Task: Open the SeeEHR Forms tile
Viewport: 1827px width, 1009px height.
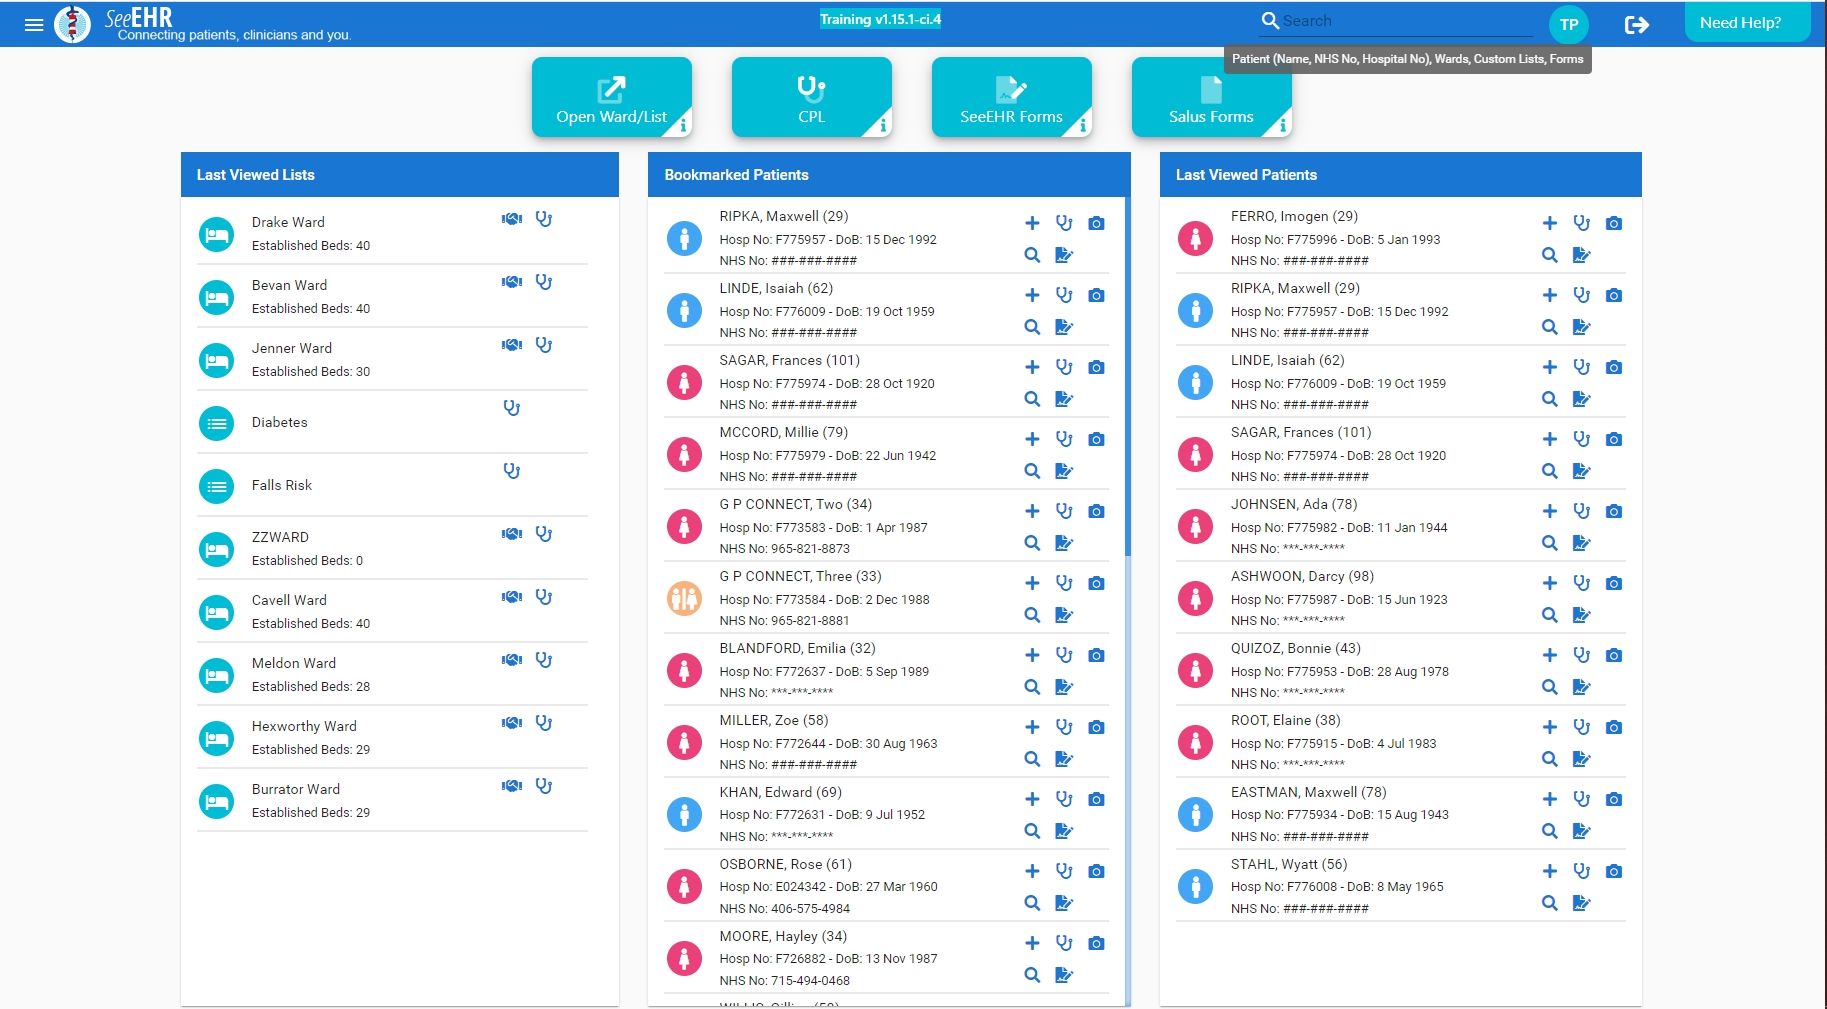Action: [1011, 97]
